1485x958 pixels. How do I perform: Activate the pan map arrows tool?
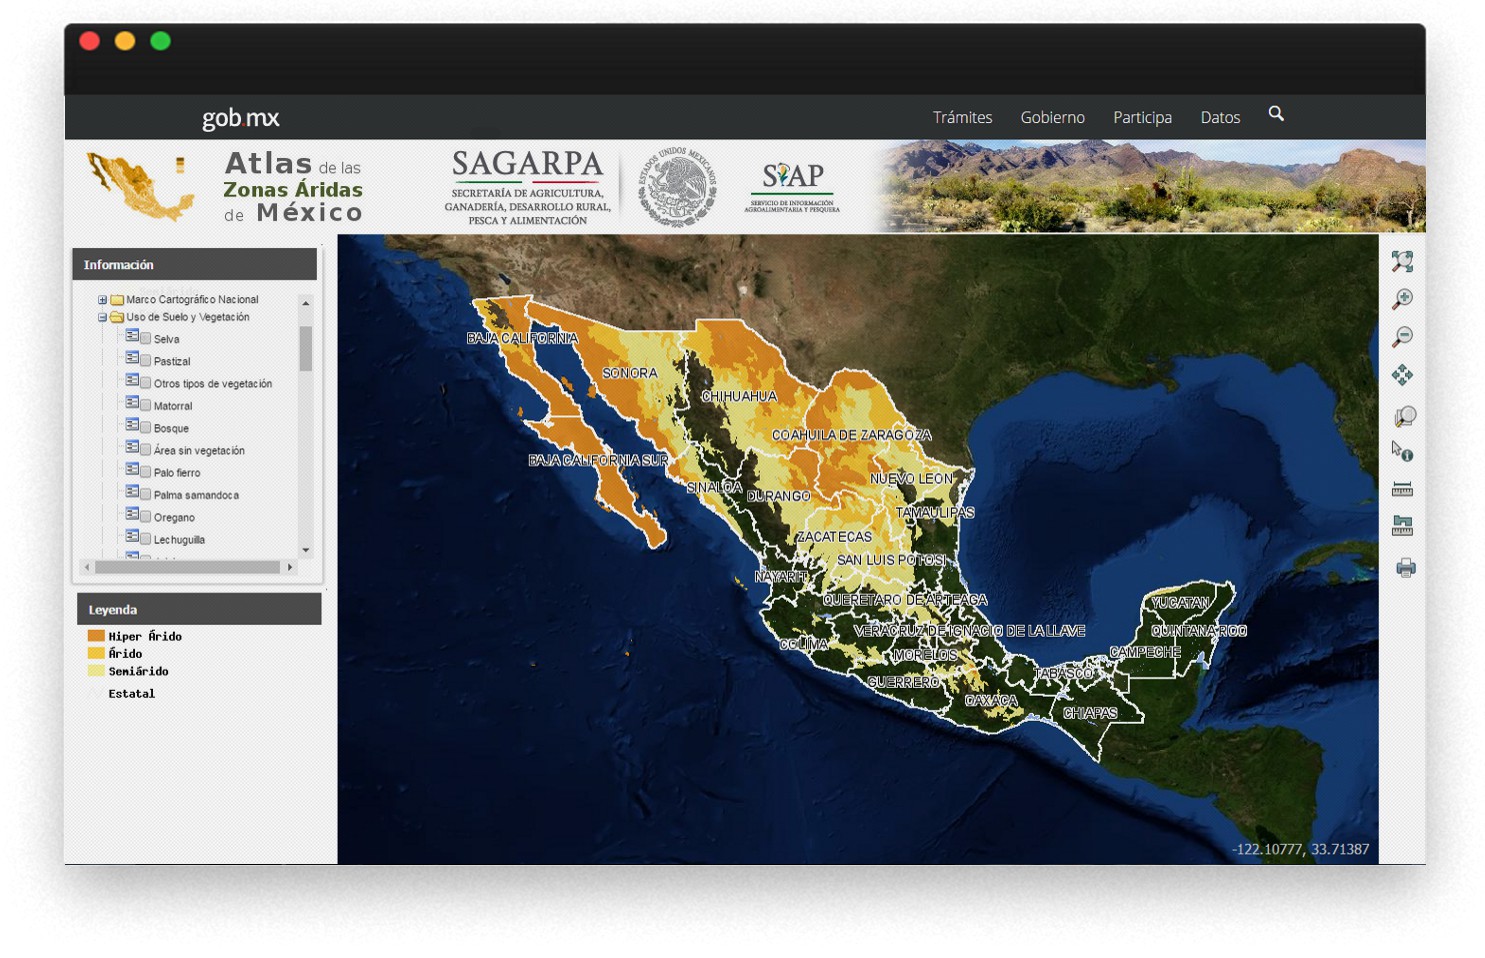pos(1402,375)
